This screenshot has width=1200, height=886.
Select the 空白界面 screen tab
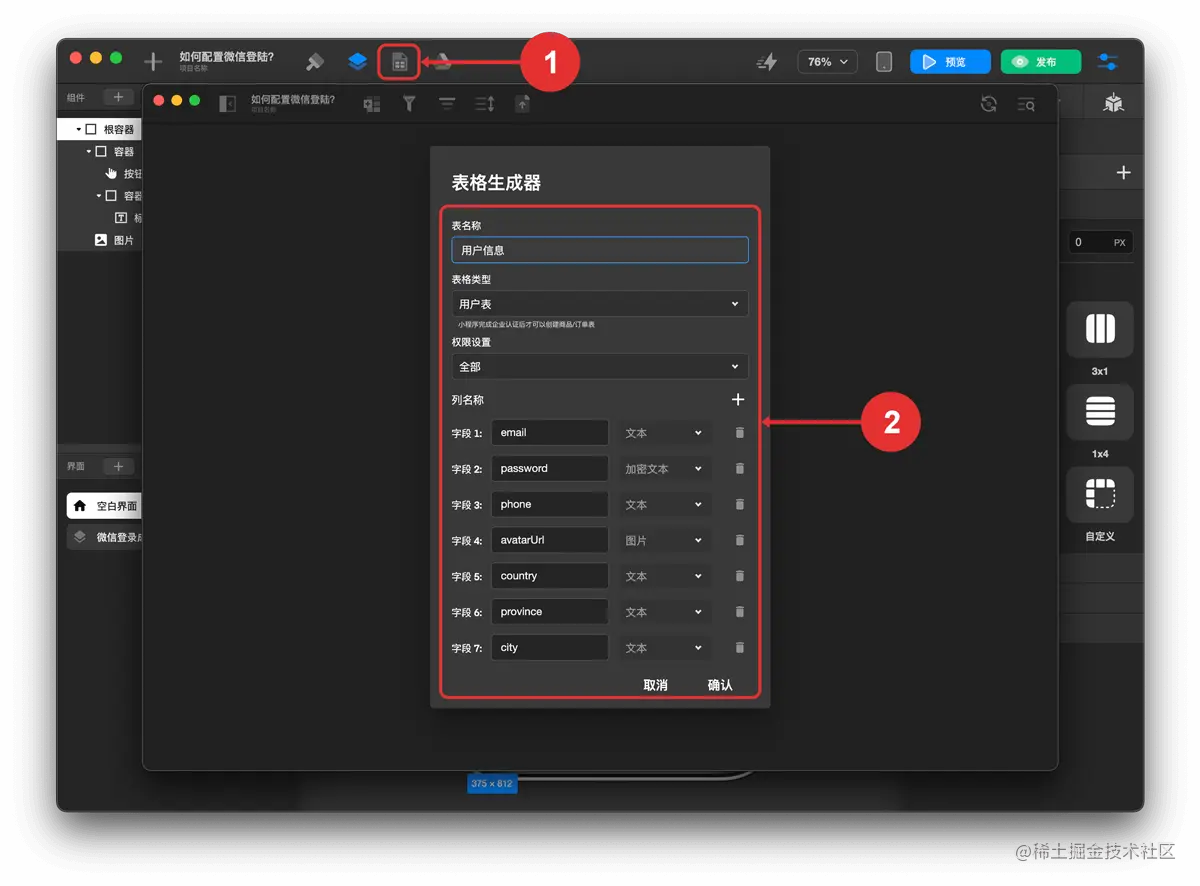tap(104, 506)
